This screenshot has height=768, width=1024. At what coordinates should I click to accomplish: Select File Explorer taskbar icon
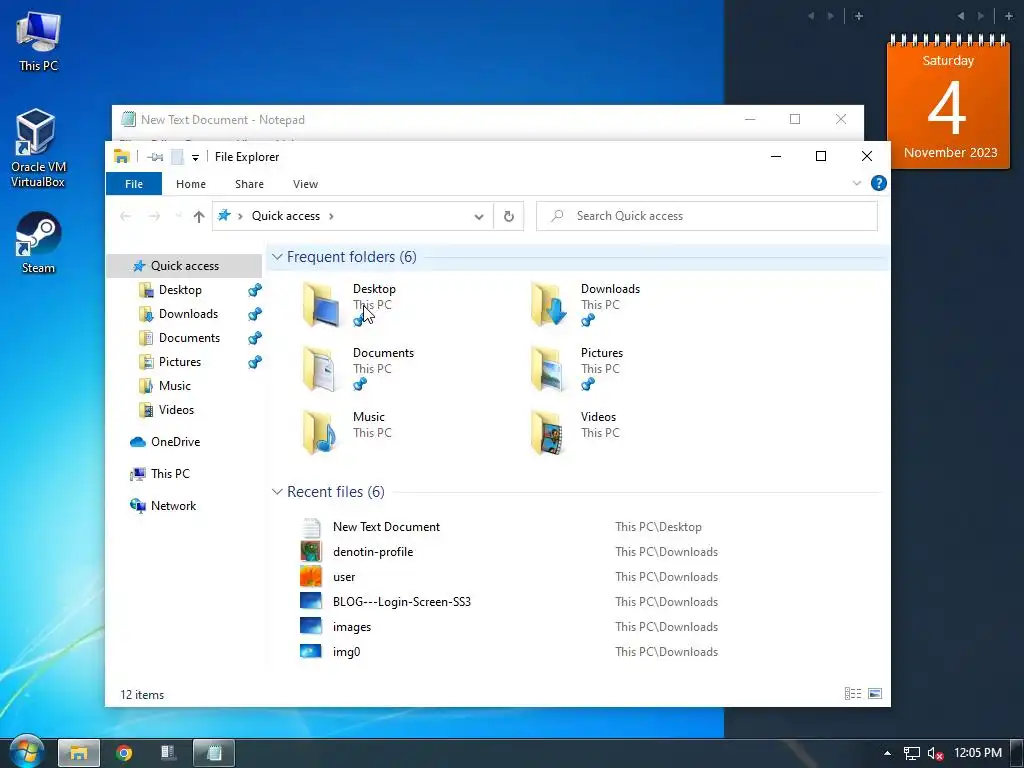(79, 753)
